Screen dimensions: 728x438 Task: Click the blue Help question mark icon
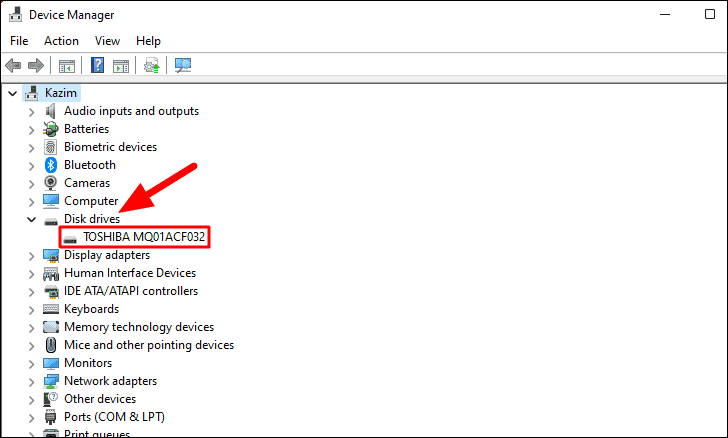click(x=98, y=65)
